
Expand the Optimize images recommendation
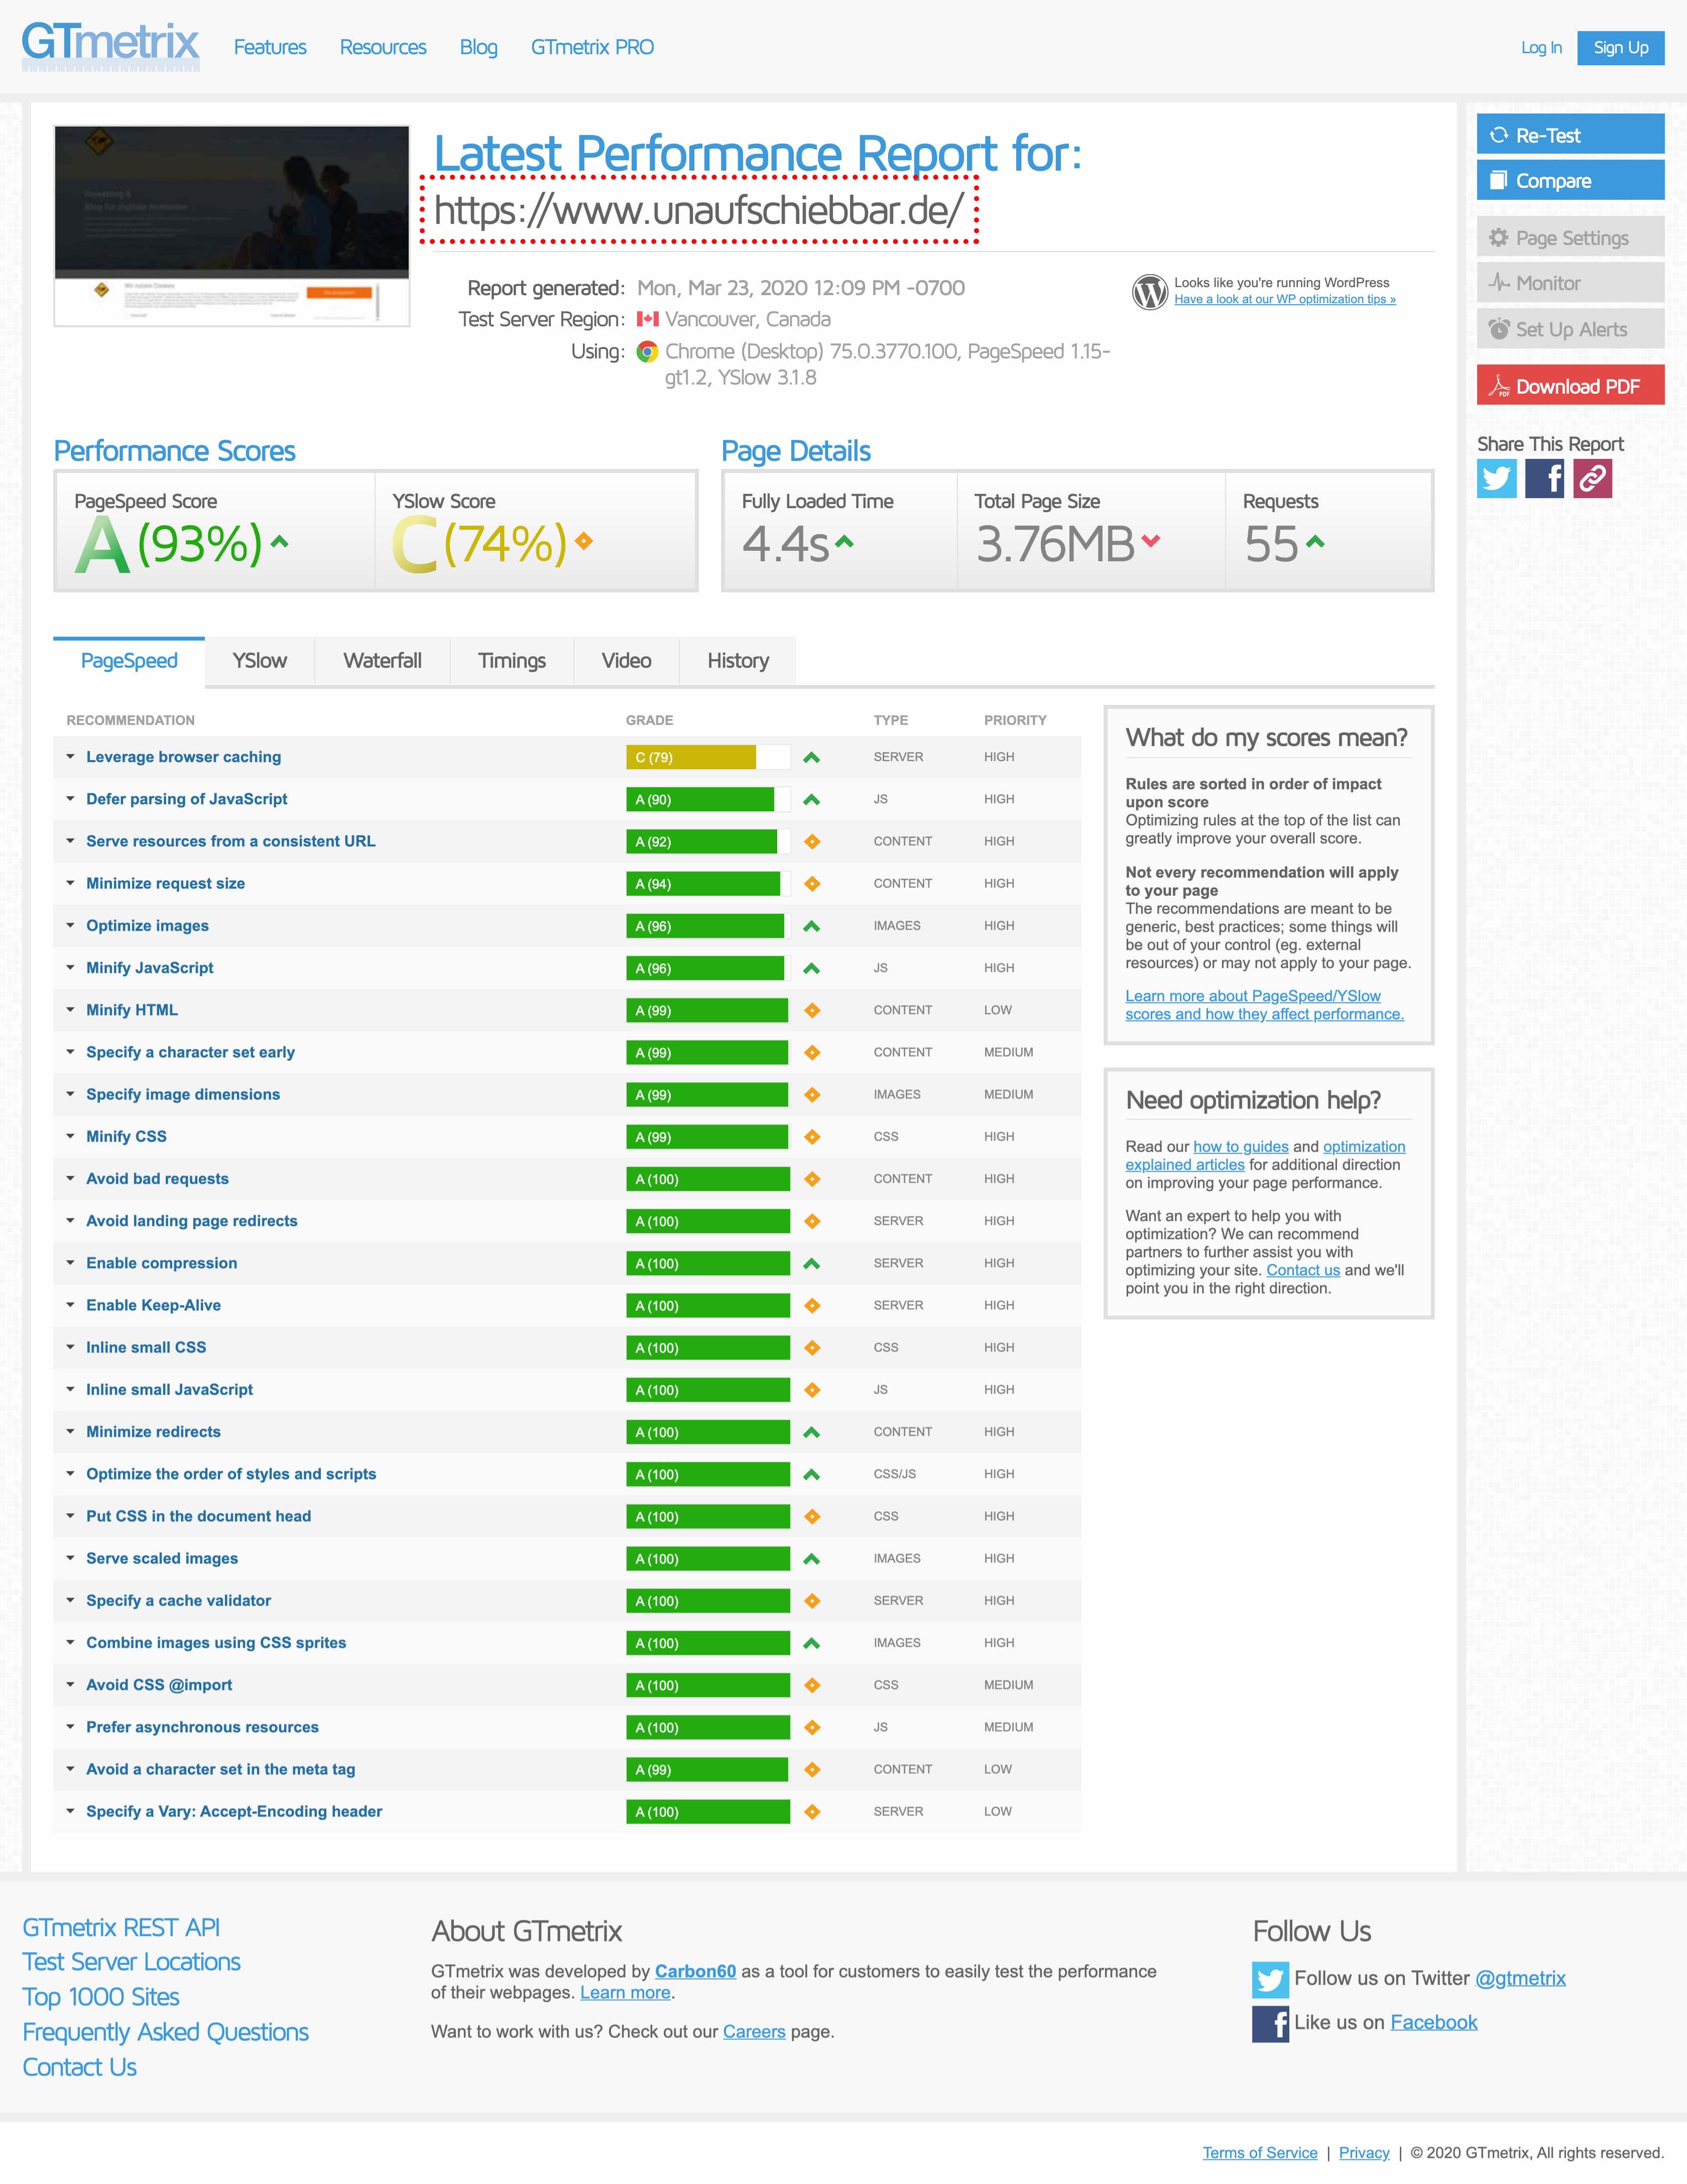tap(147, 926)
